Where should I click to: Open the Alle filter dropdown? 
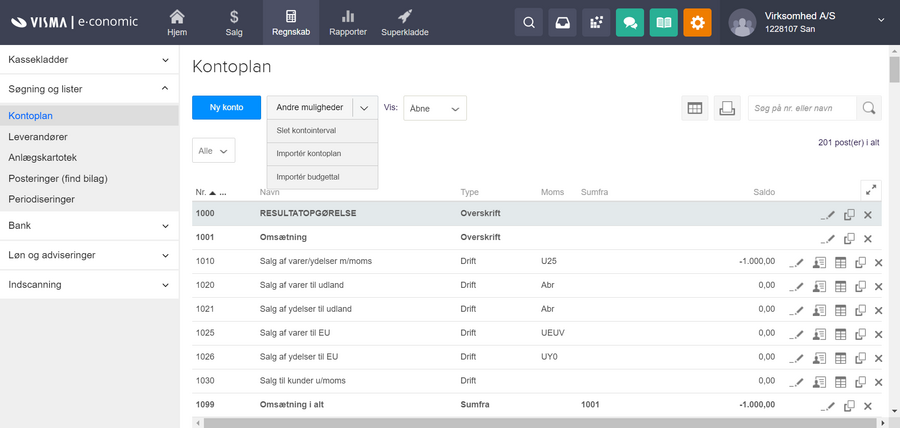pyautogui.click(x=213, y=151)
